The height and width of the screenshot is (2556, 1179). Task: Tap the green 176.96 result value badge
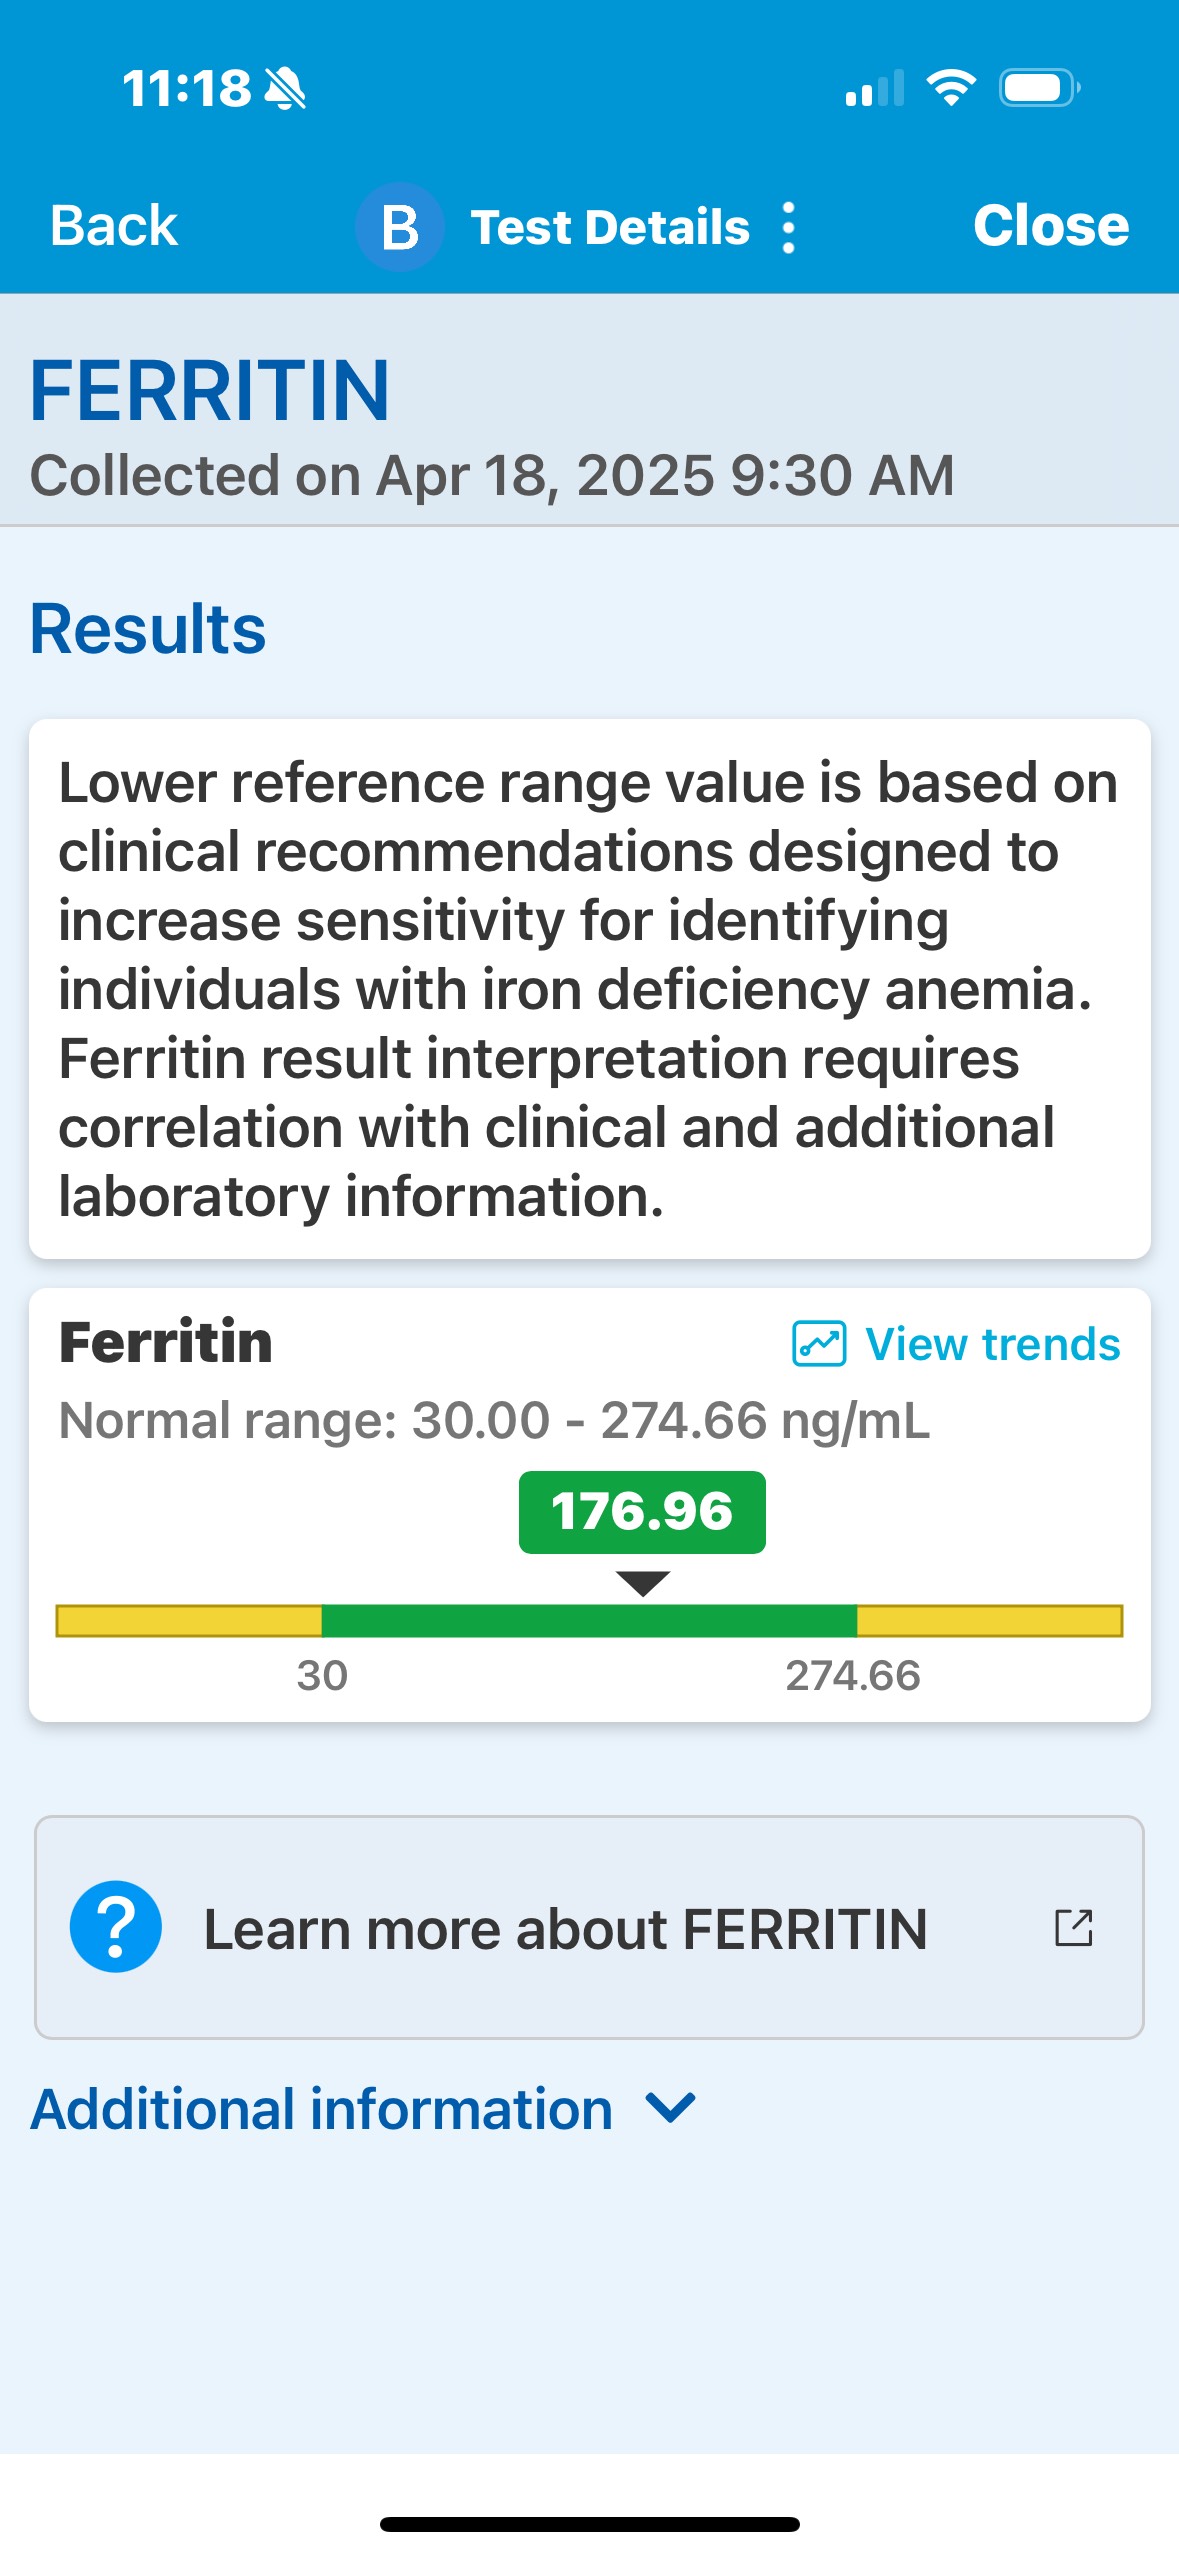[642, 1511]
